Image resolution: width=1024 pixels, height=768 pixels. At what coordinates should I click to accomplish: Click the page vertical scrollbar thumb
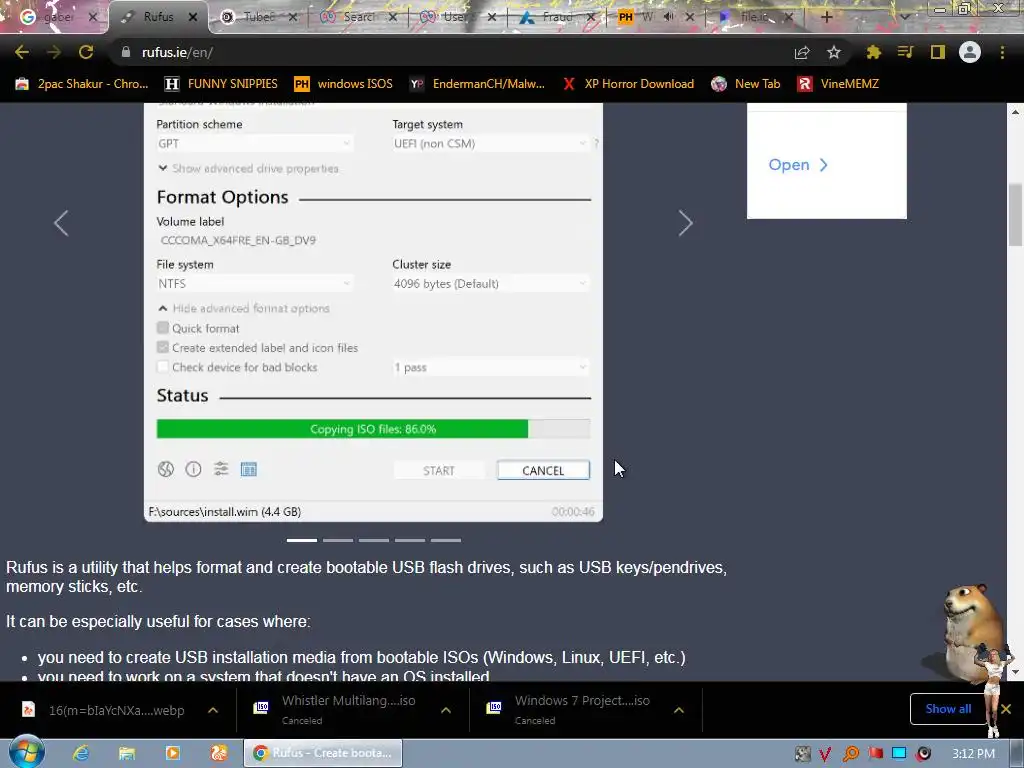tap(1015, 214)
